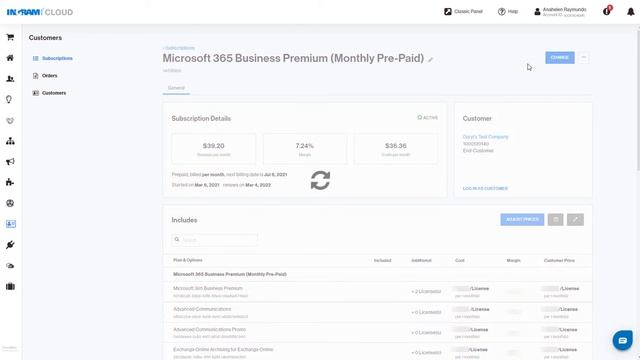Open the alerts icon with red badge

607,11
